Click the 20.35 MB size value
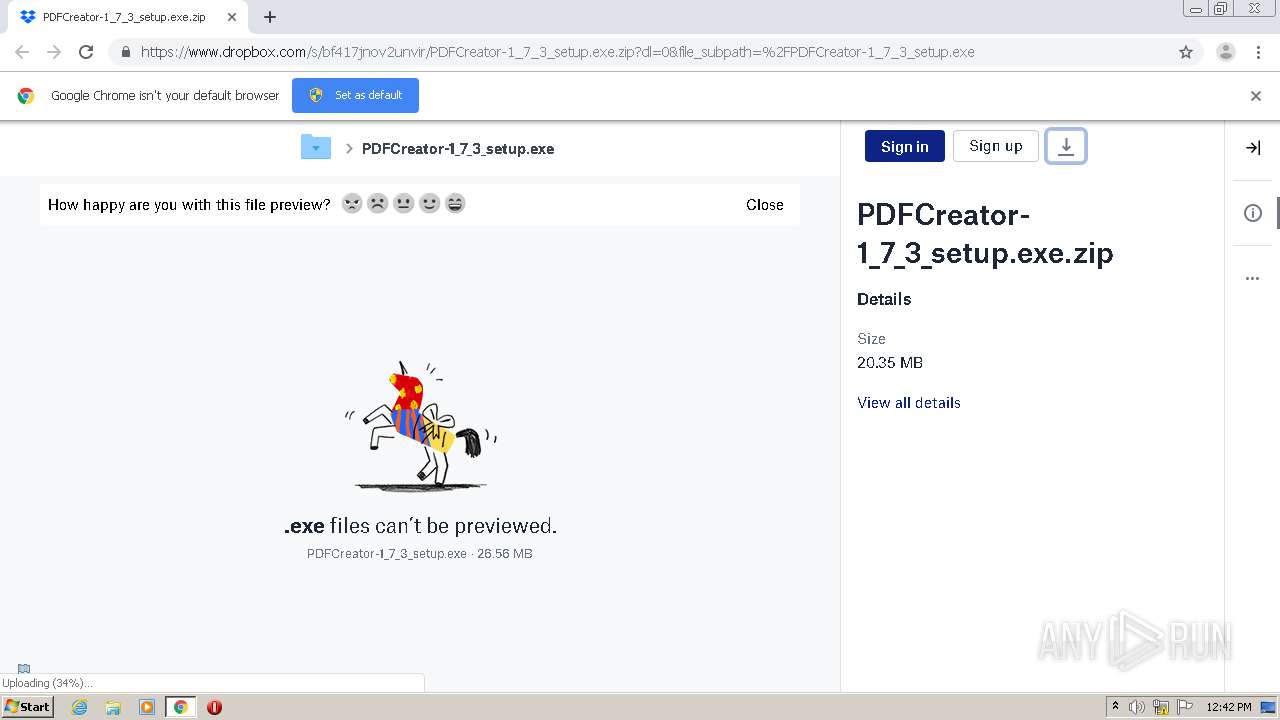Viewport: 1280px width, 720px height. 890,362
